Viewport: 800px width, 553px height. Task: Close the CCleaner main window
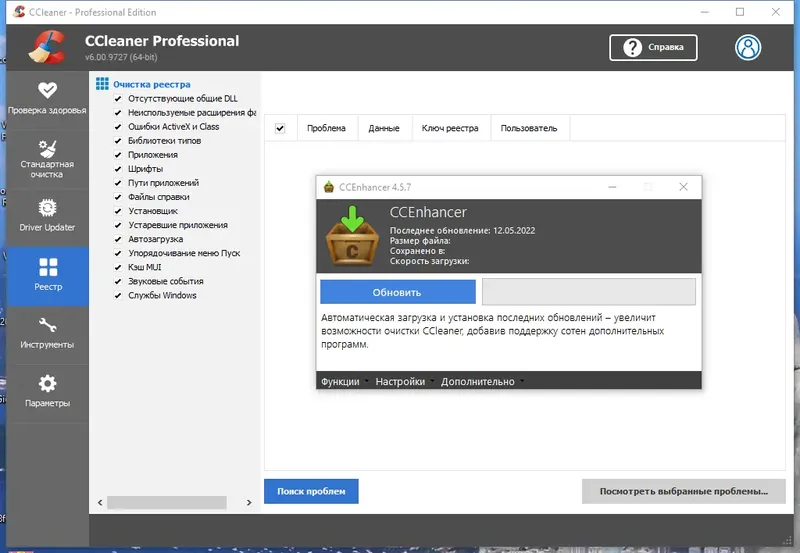click(x=776, y=12)
